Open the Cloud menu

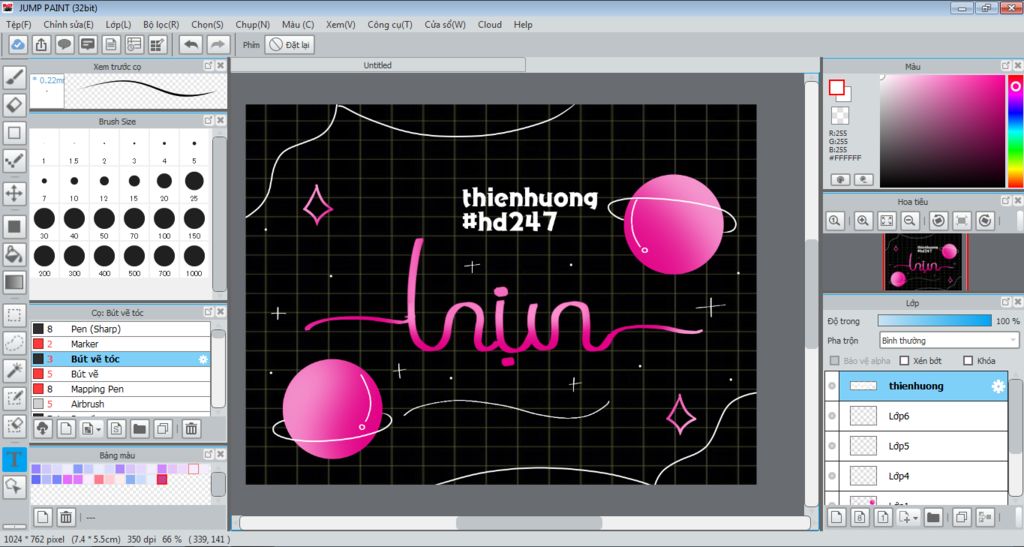pos(490,24)
